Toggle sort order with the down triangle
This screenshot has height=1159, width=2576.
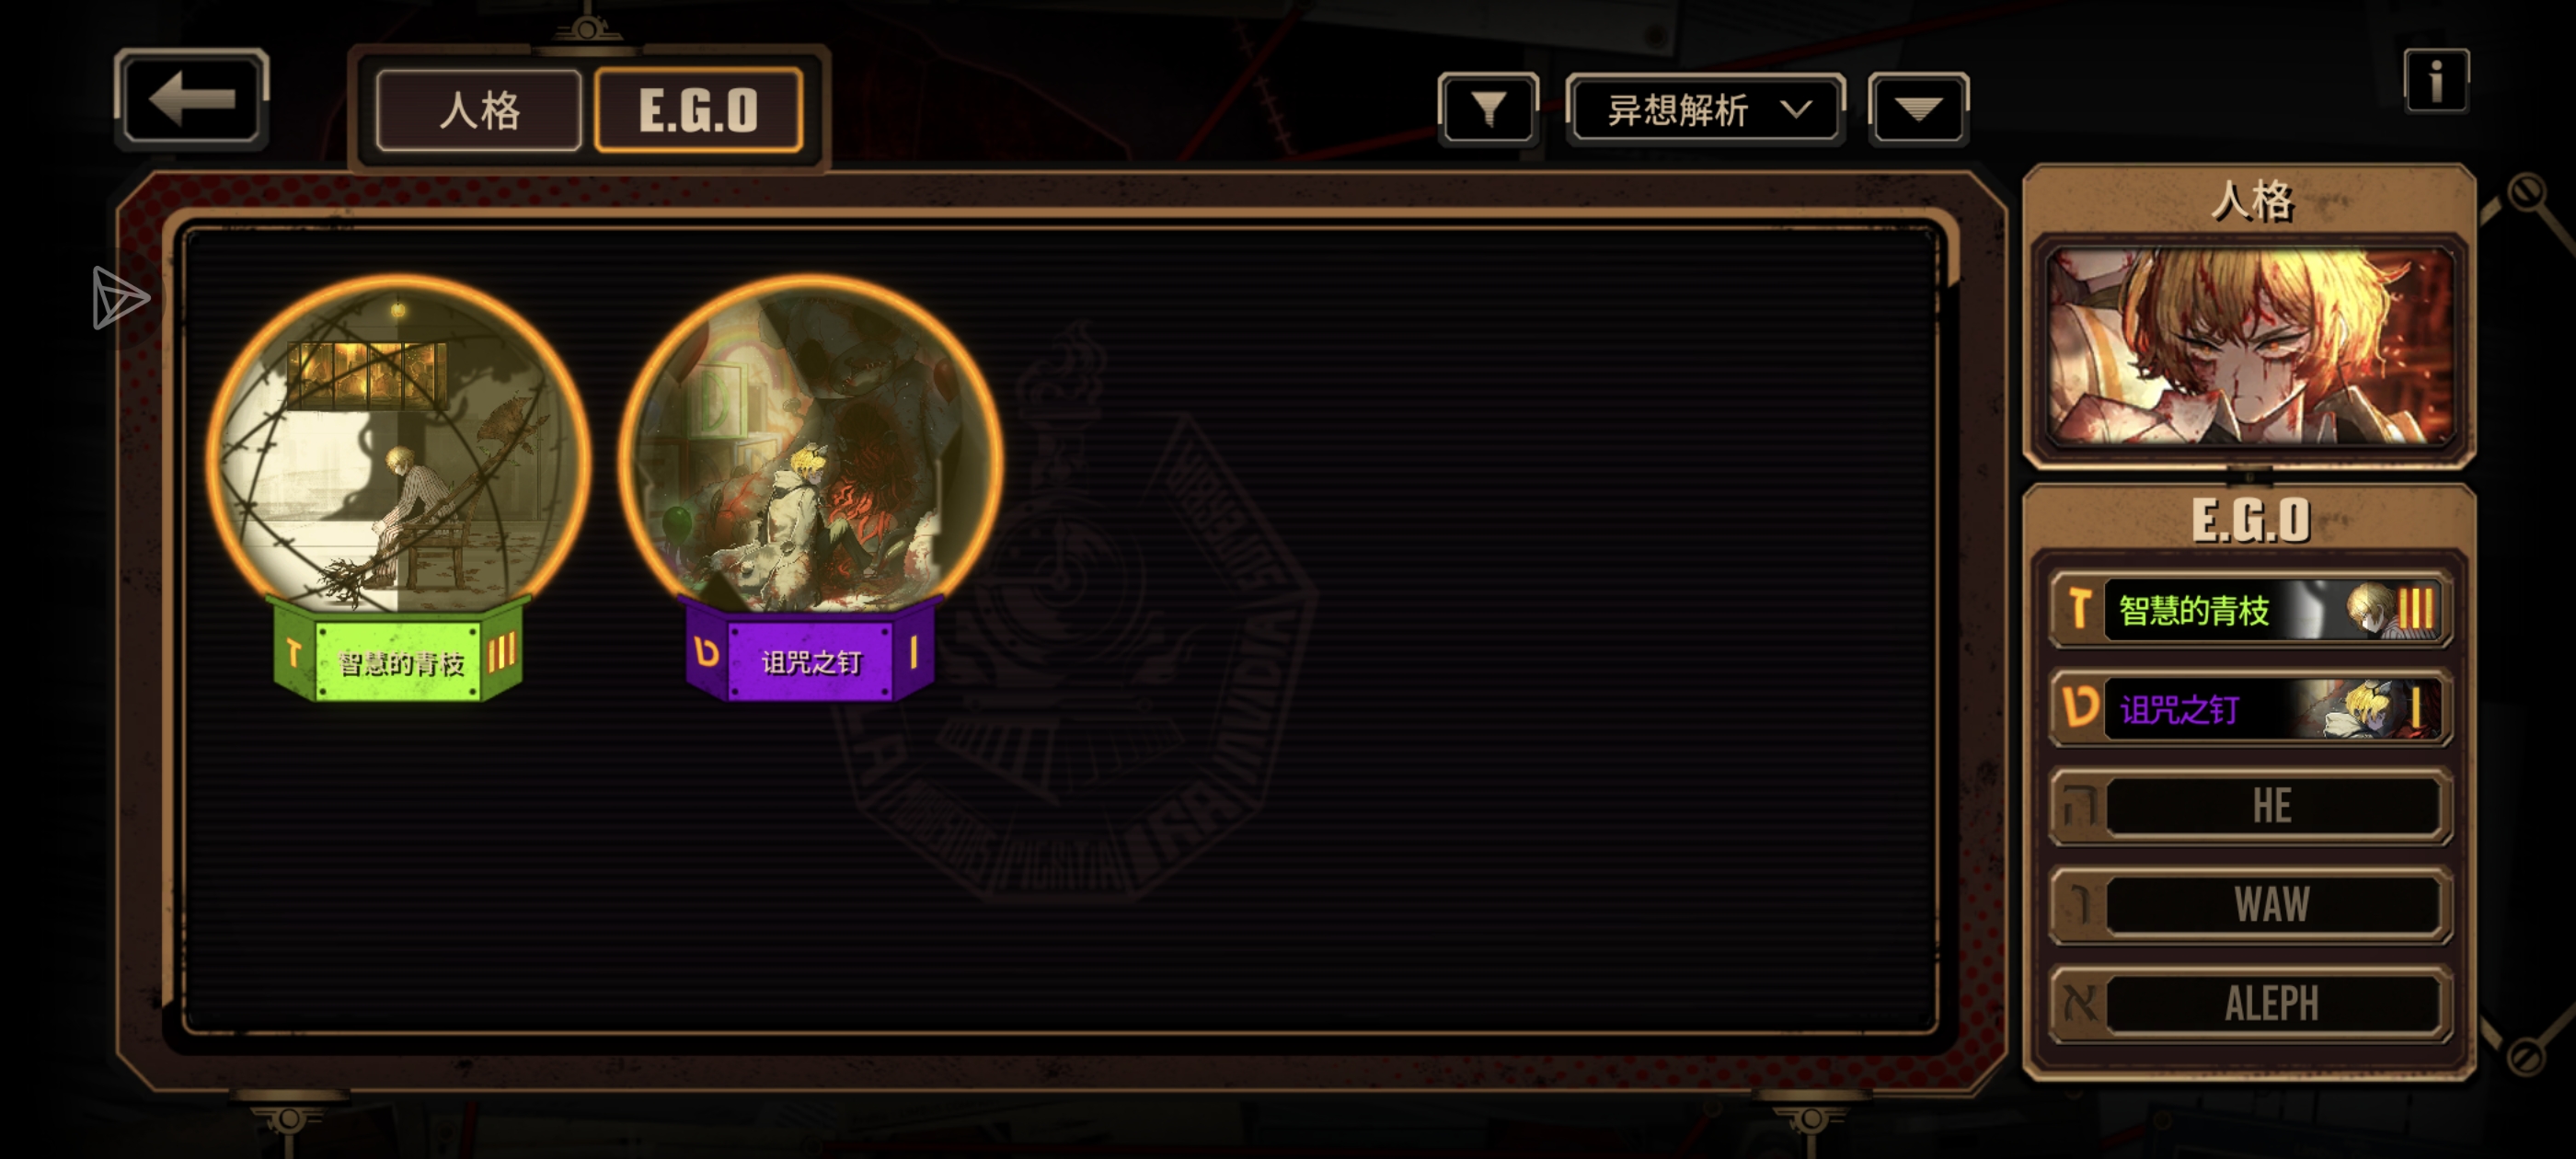pyautogui.click(x=1918, y=109)
